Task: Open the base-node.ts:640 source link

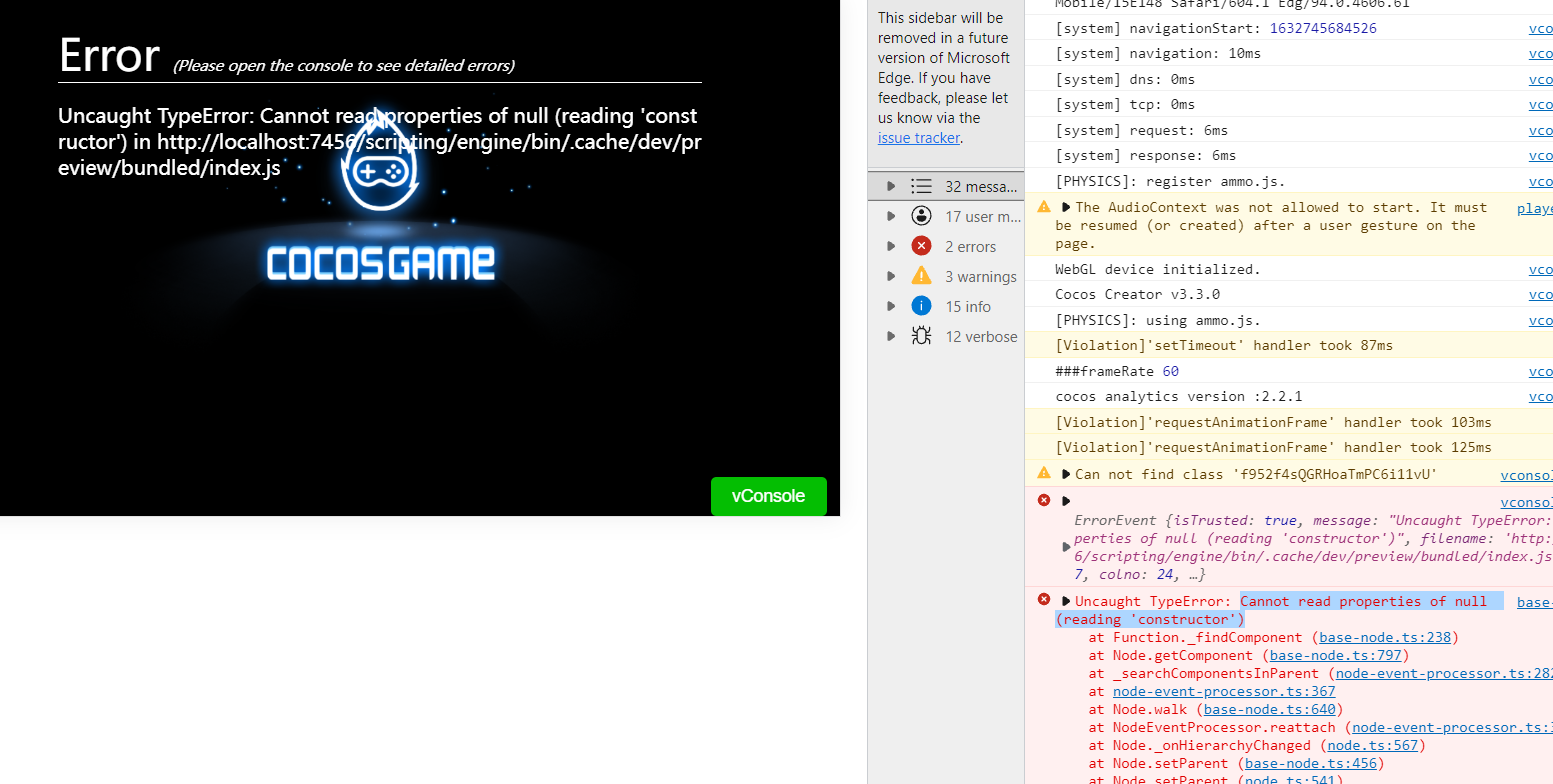Action: [1270, 709]
